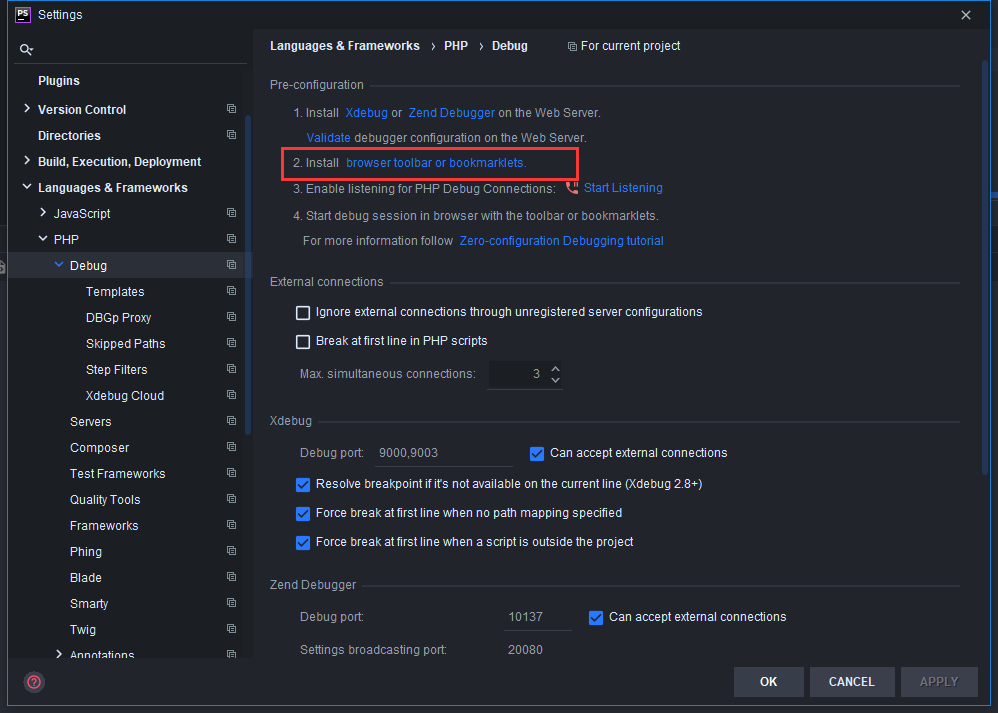Click the project-level icon beside Step Filters
Viewport: 998px width, 713px height.
coord(232,369)
